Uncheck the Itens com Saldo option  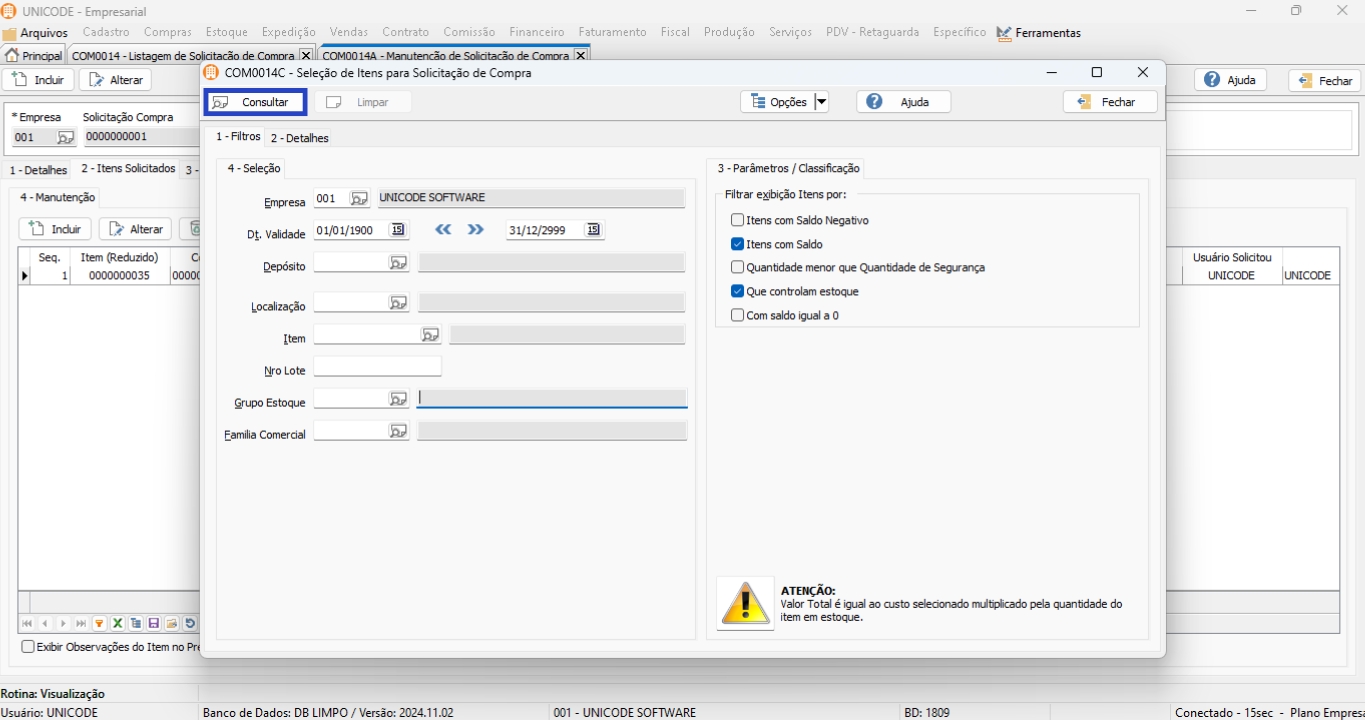point(737,244)
